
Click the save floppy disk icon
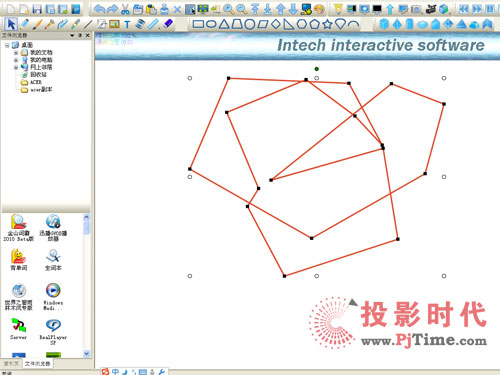[x=37, y=9]
